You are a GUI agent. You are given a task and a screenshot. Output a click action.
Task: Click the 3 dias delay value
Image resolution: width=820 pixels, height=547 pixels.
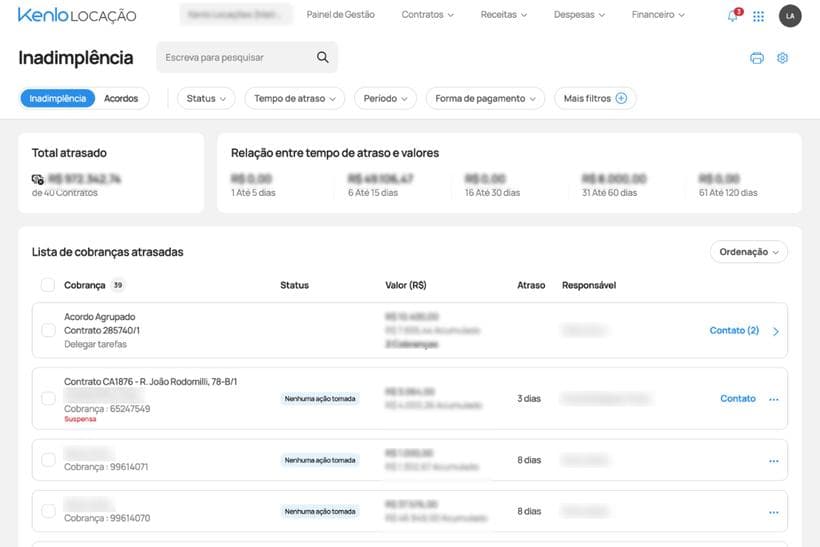click(x=529, y=398)
